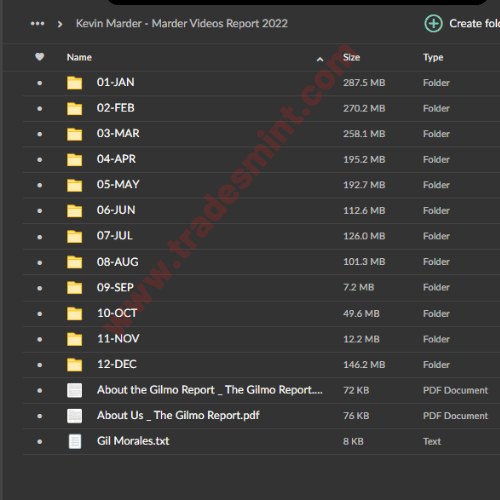Open About Us _ The Gilmo Report.pdf
This screenshot has width=500, height=500.
pyautogui.click(x=178, y=415)
